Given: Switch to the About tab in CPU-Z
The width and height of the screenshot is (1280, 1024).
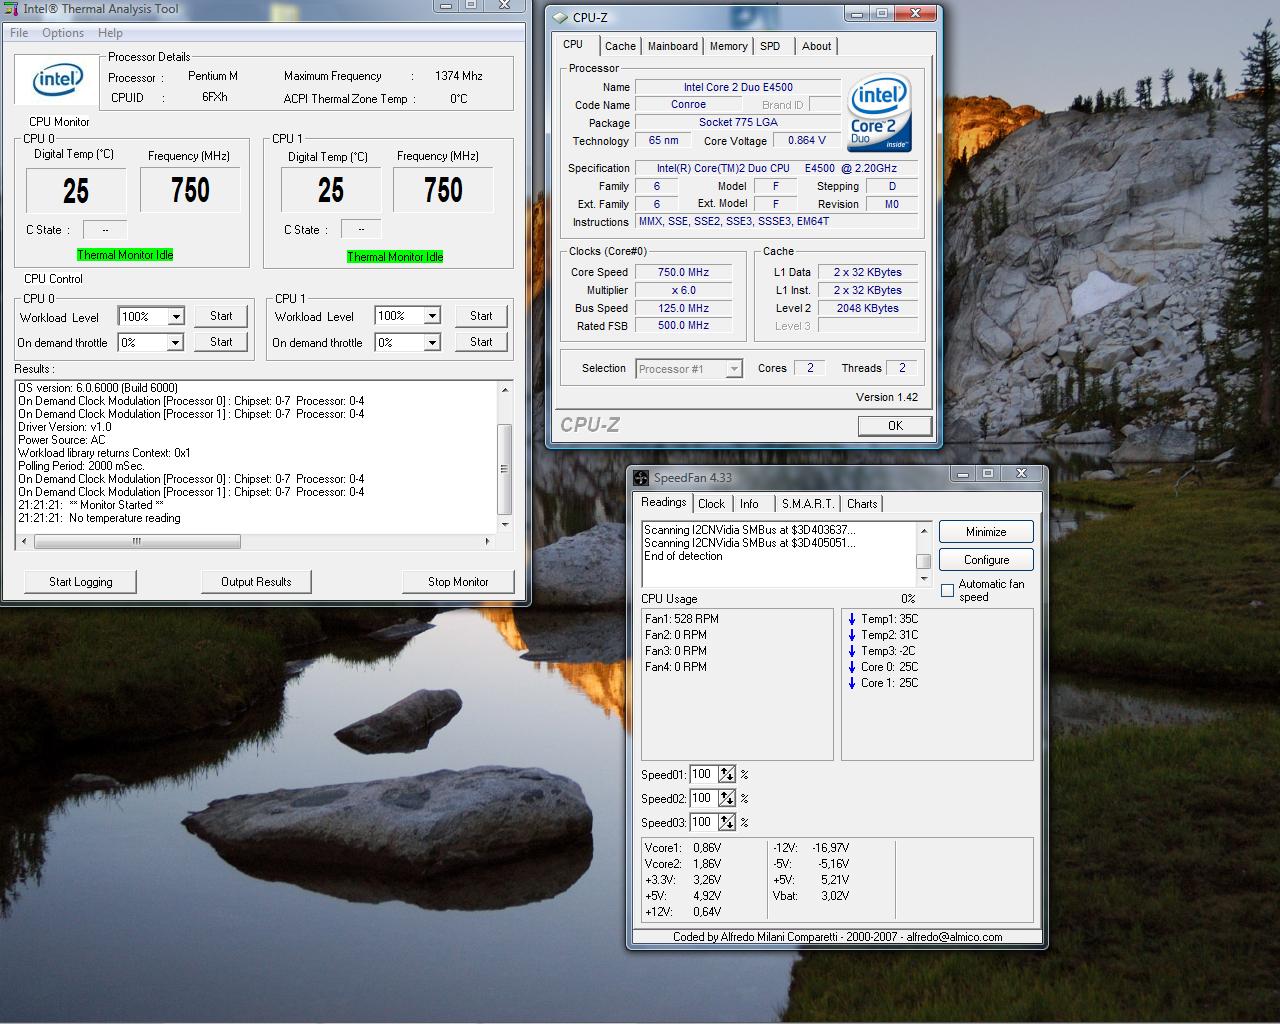Looking at the screenshot, I should click(816, 46).
